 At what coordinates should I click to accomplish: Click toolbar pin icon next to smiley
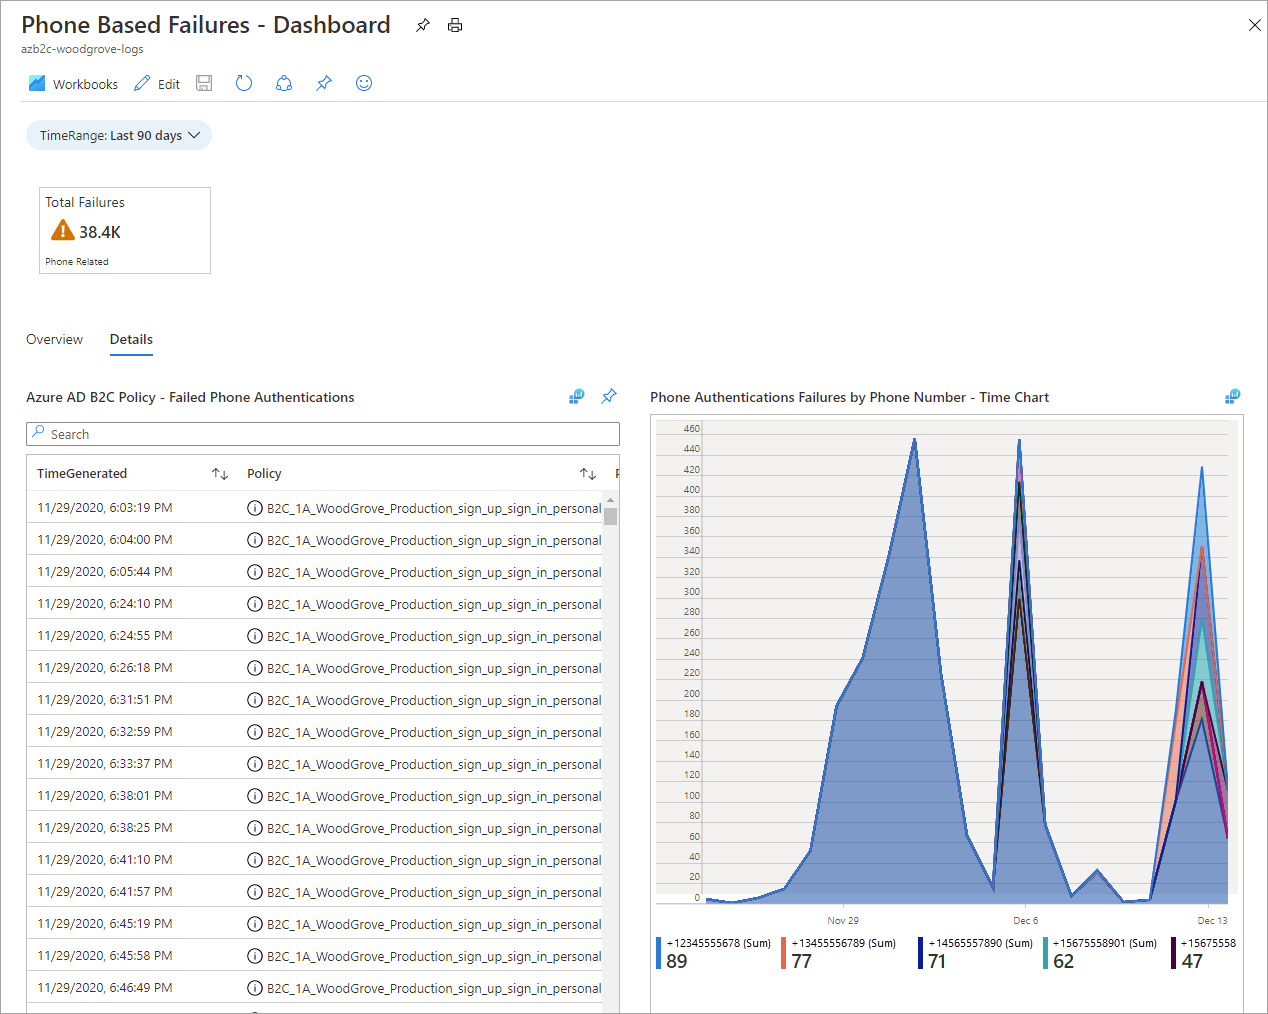tap(324, 83)
